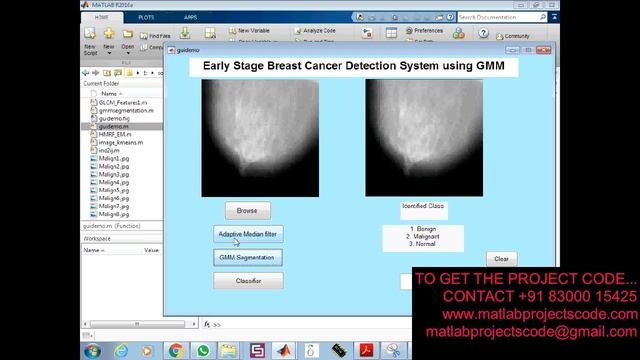This screenshot has height=360, width=640.
Task: Collapse the toolstrip with the arrow button
Action: [554, 17]
